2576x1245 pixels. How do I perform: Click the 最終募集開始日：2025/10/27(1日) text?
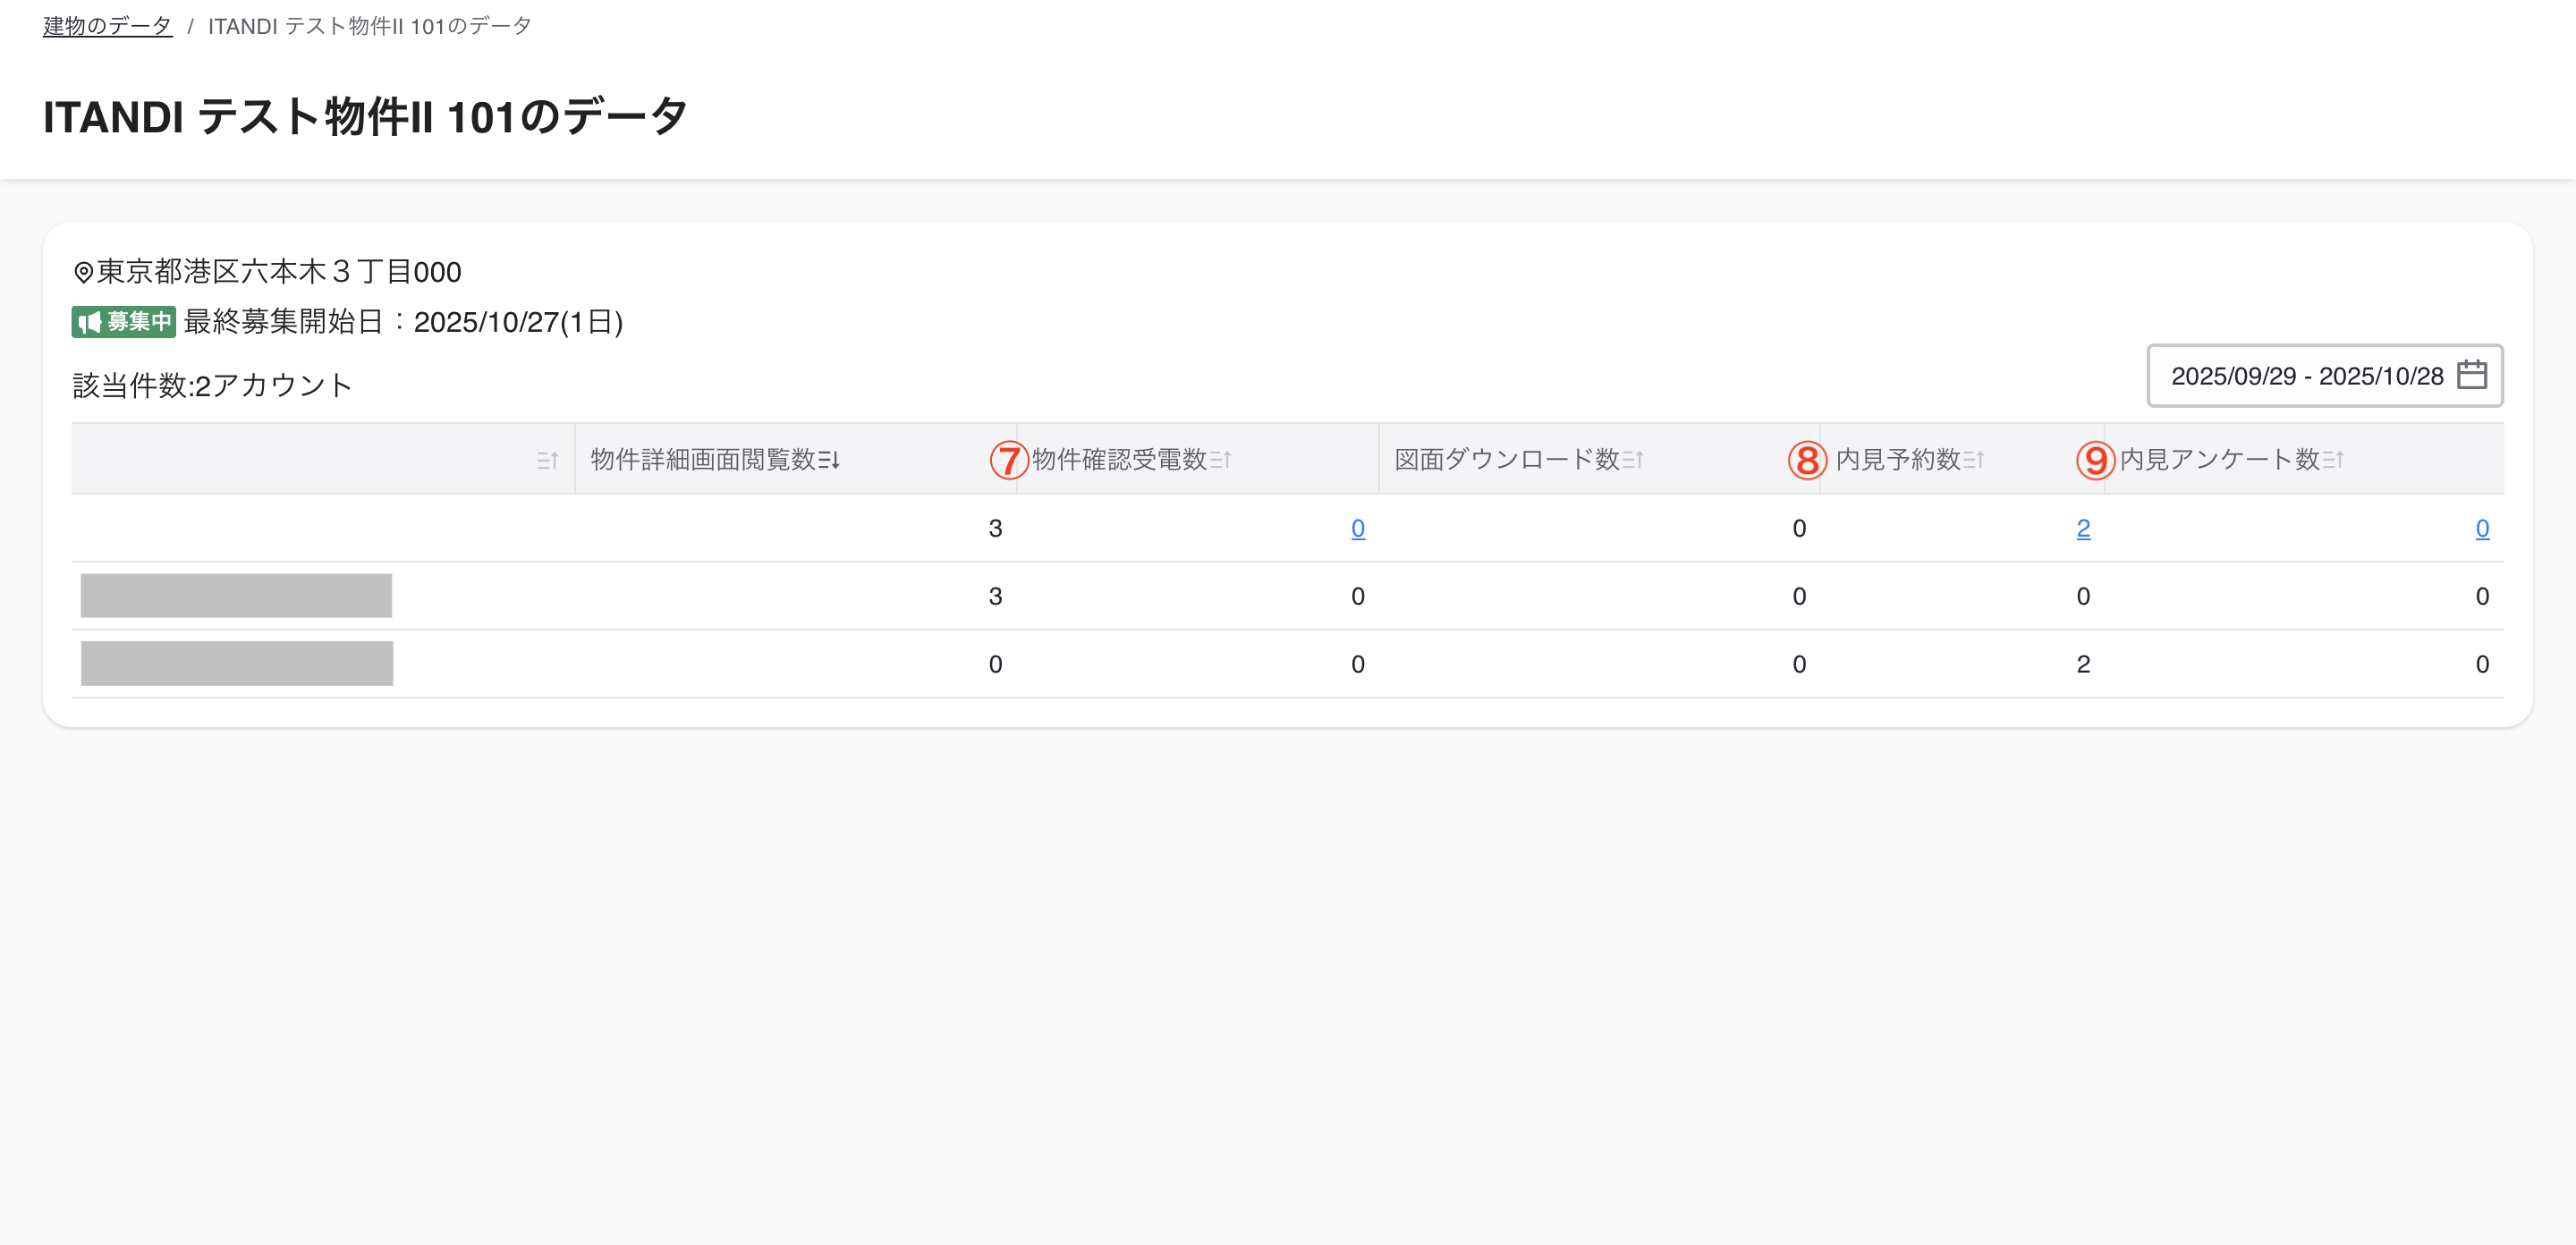click(404, 322)
